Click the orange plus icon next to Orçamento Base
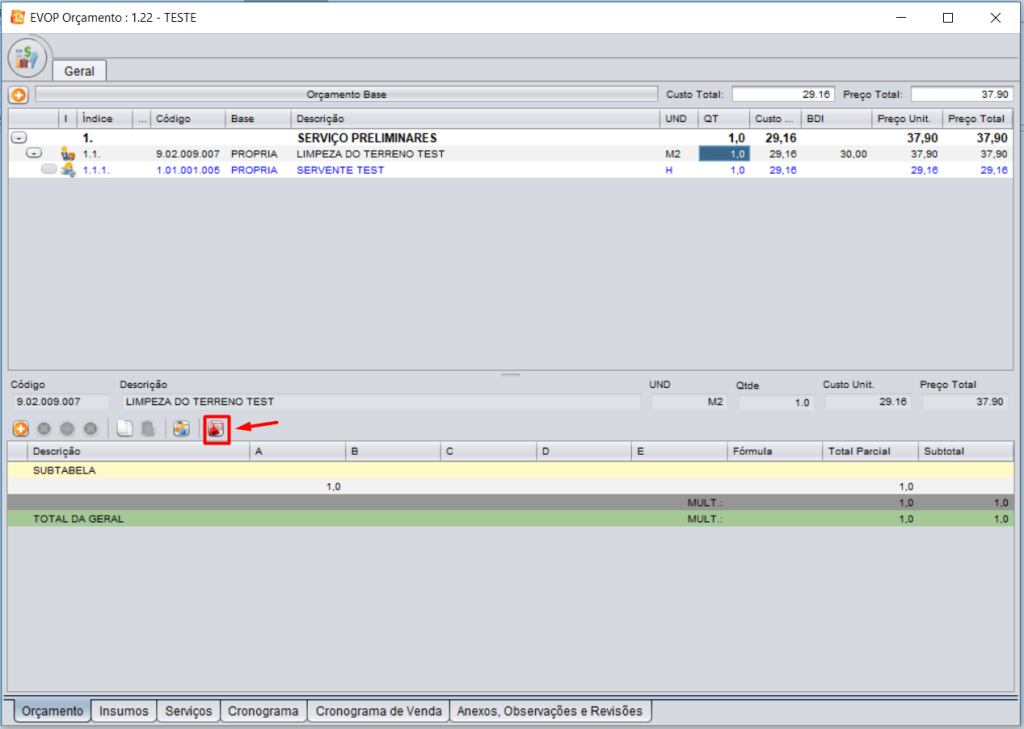The width and height of the screenshot is (1024, 729). click(20, 95)
